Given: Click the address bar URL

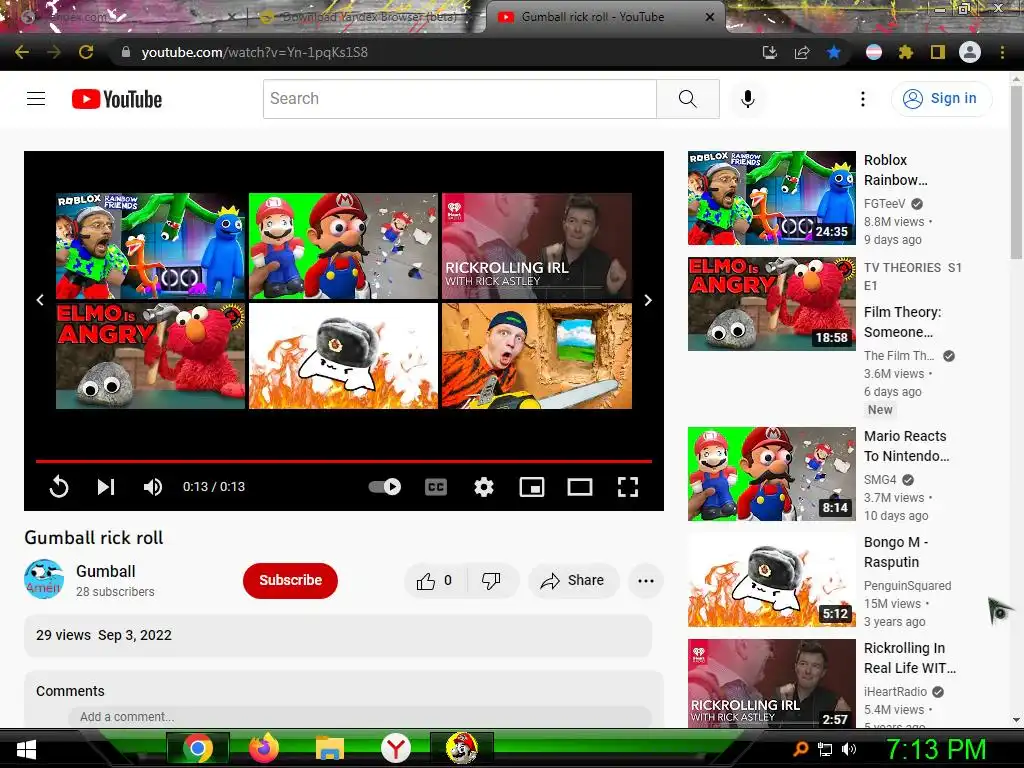Looking at the screenshot, I should (255, 52).
